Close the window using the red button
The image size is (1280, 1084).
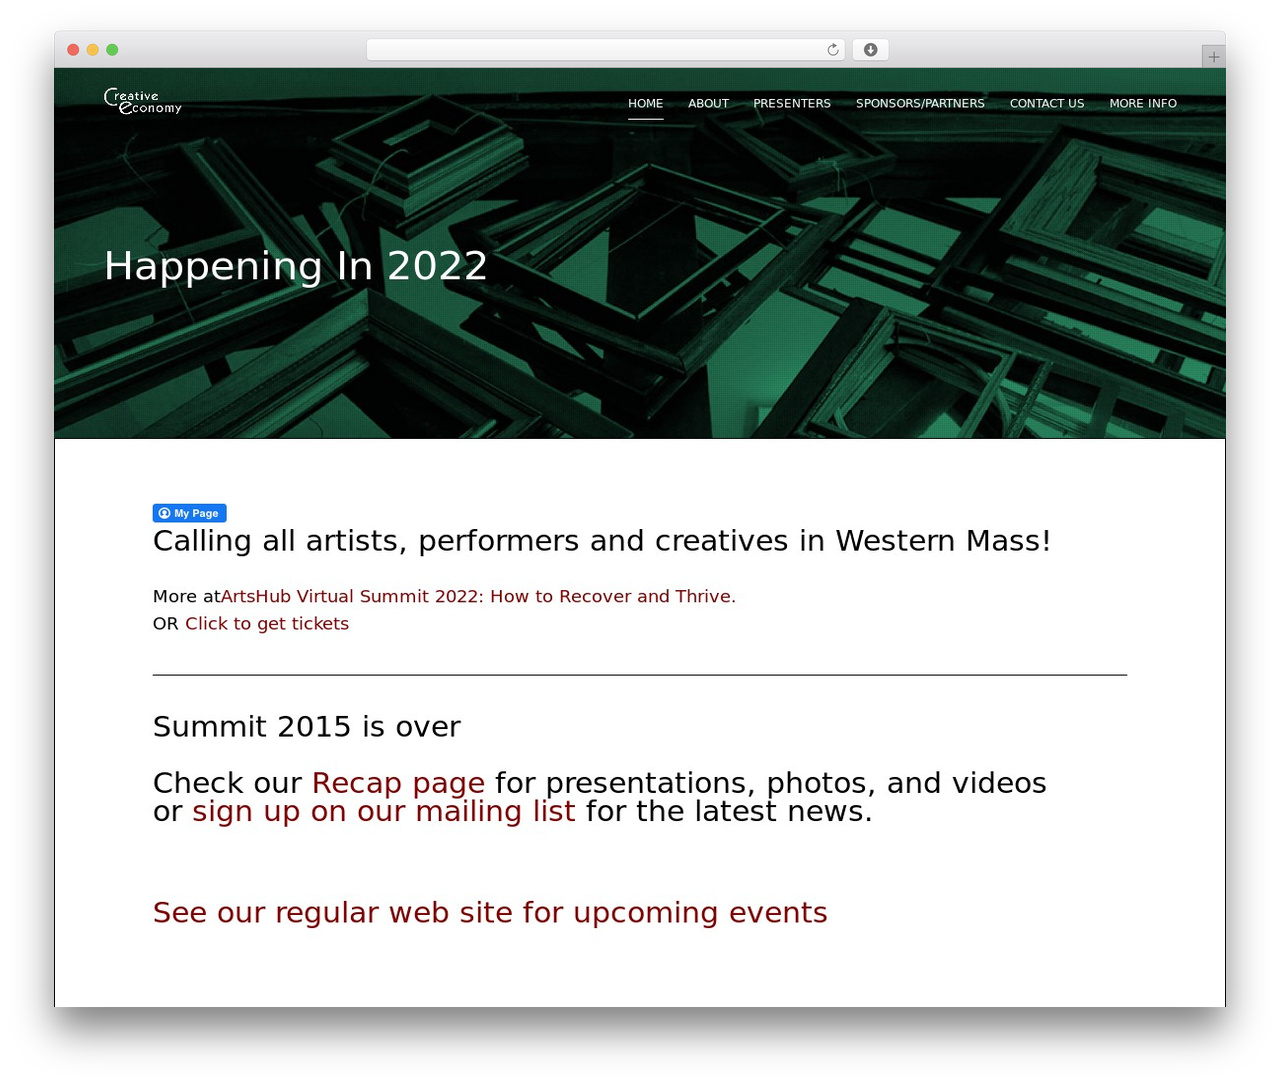73,50
